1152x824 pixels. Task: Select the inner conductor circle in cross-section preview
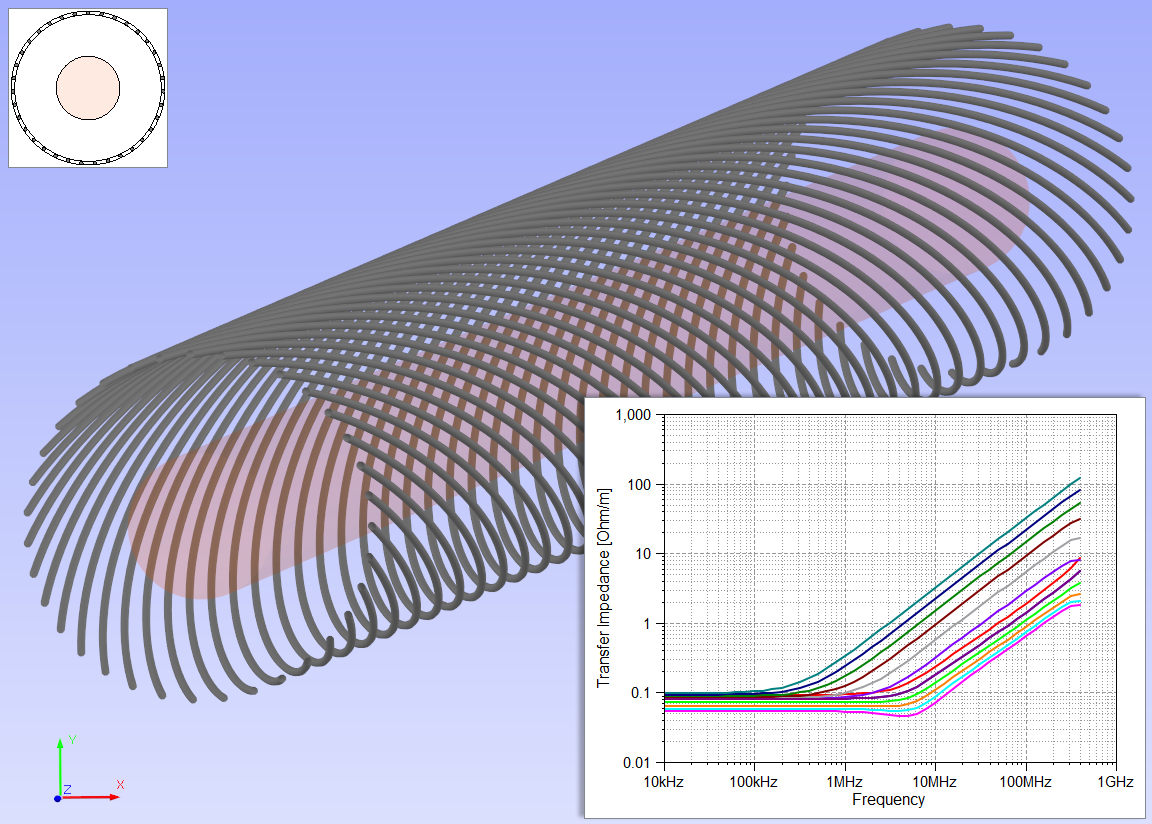pos(88,88)
